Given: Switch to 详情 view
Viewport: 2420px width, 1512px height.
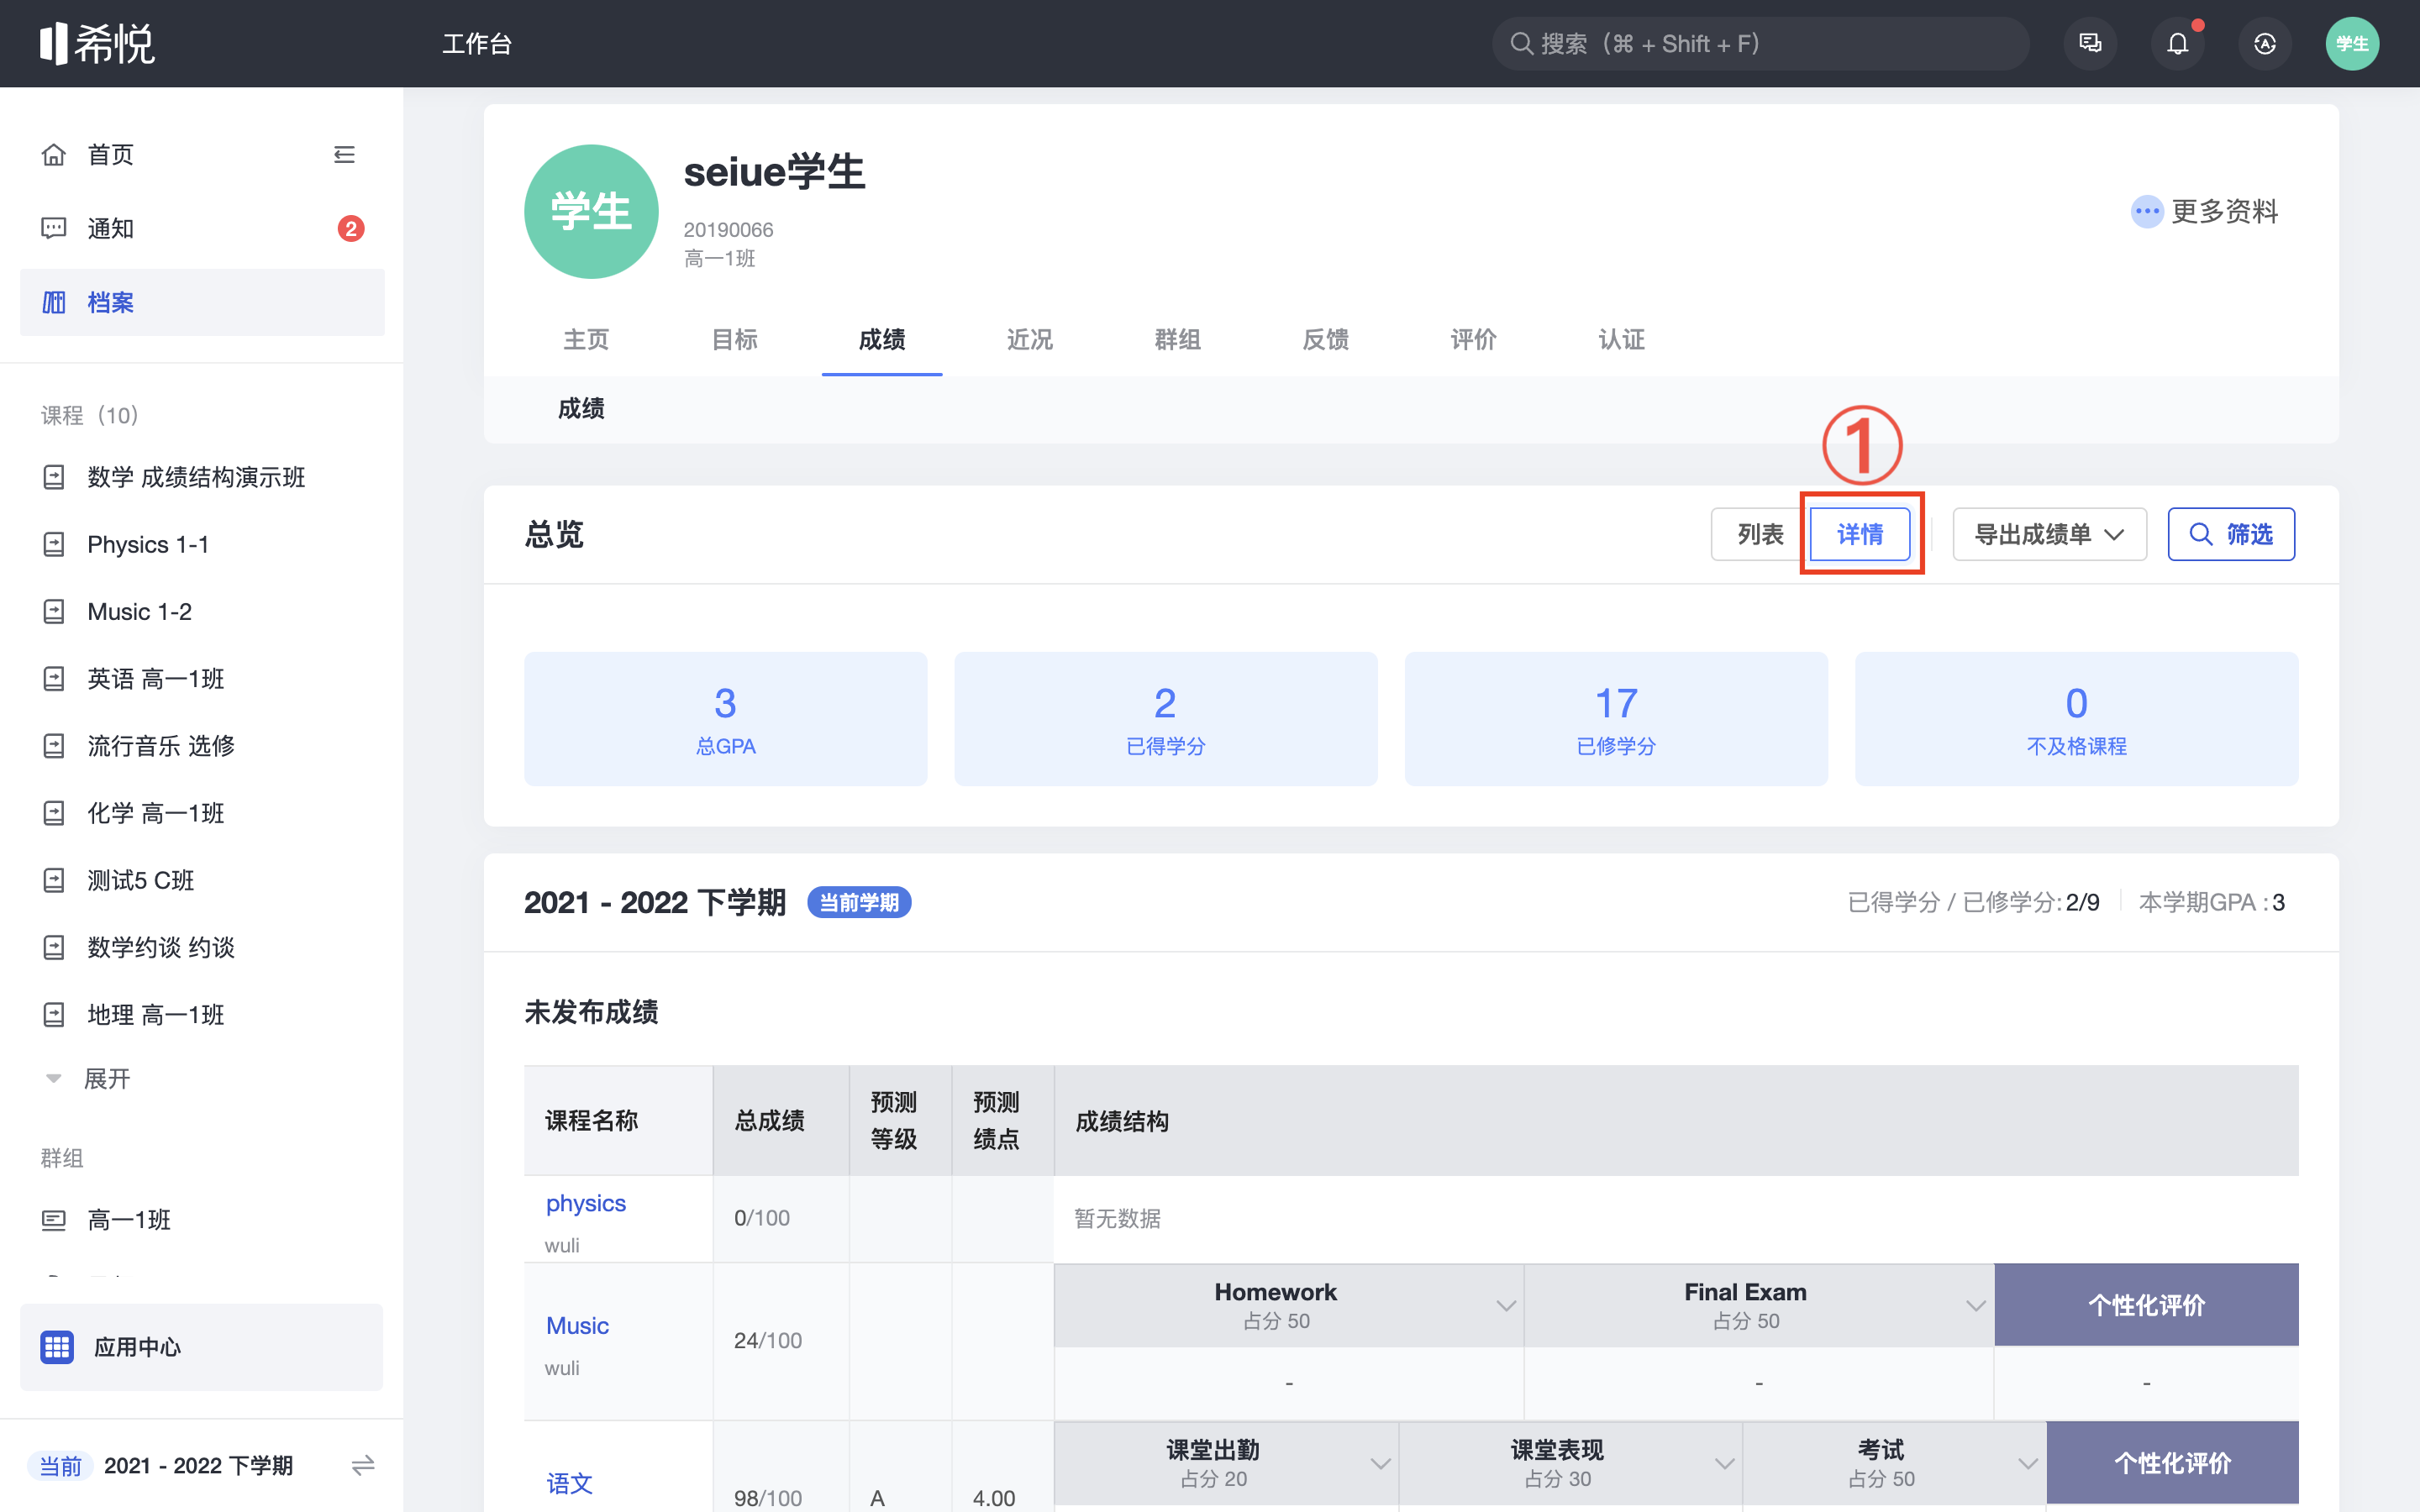Looking at the screenshot, I should coord(1860,534).
